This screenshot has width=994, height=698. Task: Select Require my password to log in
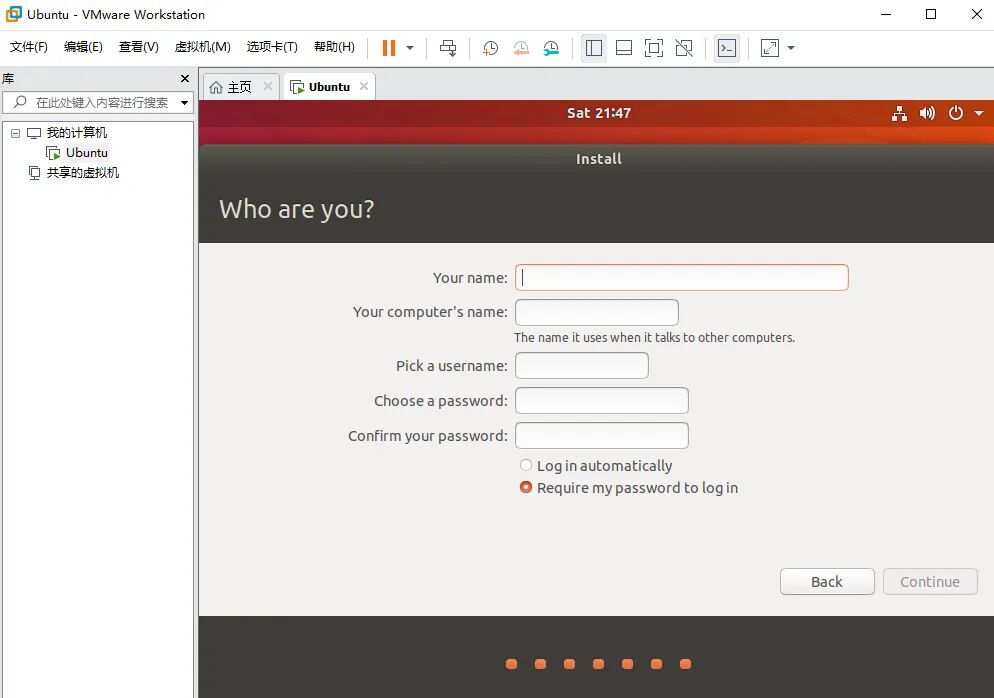[x=629, y=488]
